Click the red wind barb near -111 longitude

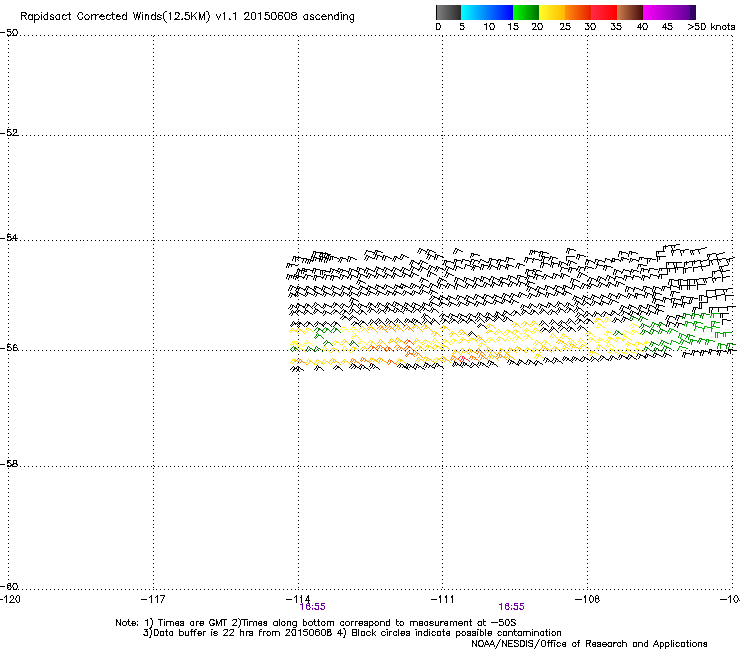(x=464, y=359)
